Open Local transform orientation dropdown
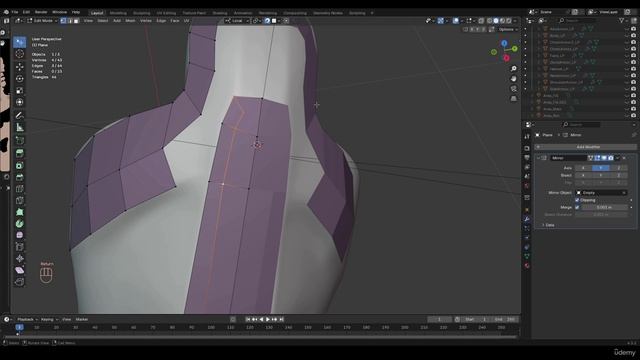The width and height of the screenshot is (640, 360). tap(236, 20)
